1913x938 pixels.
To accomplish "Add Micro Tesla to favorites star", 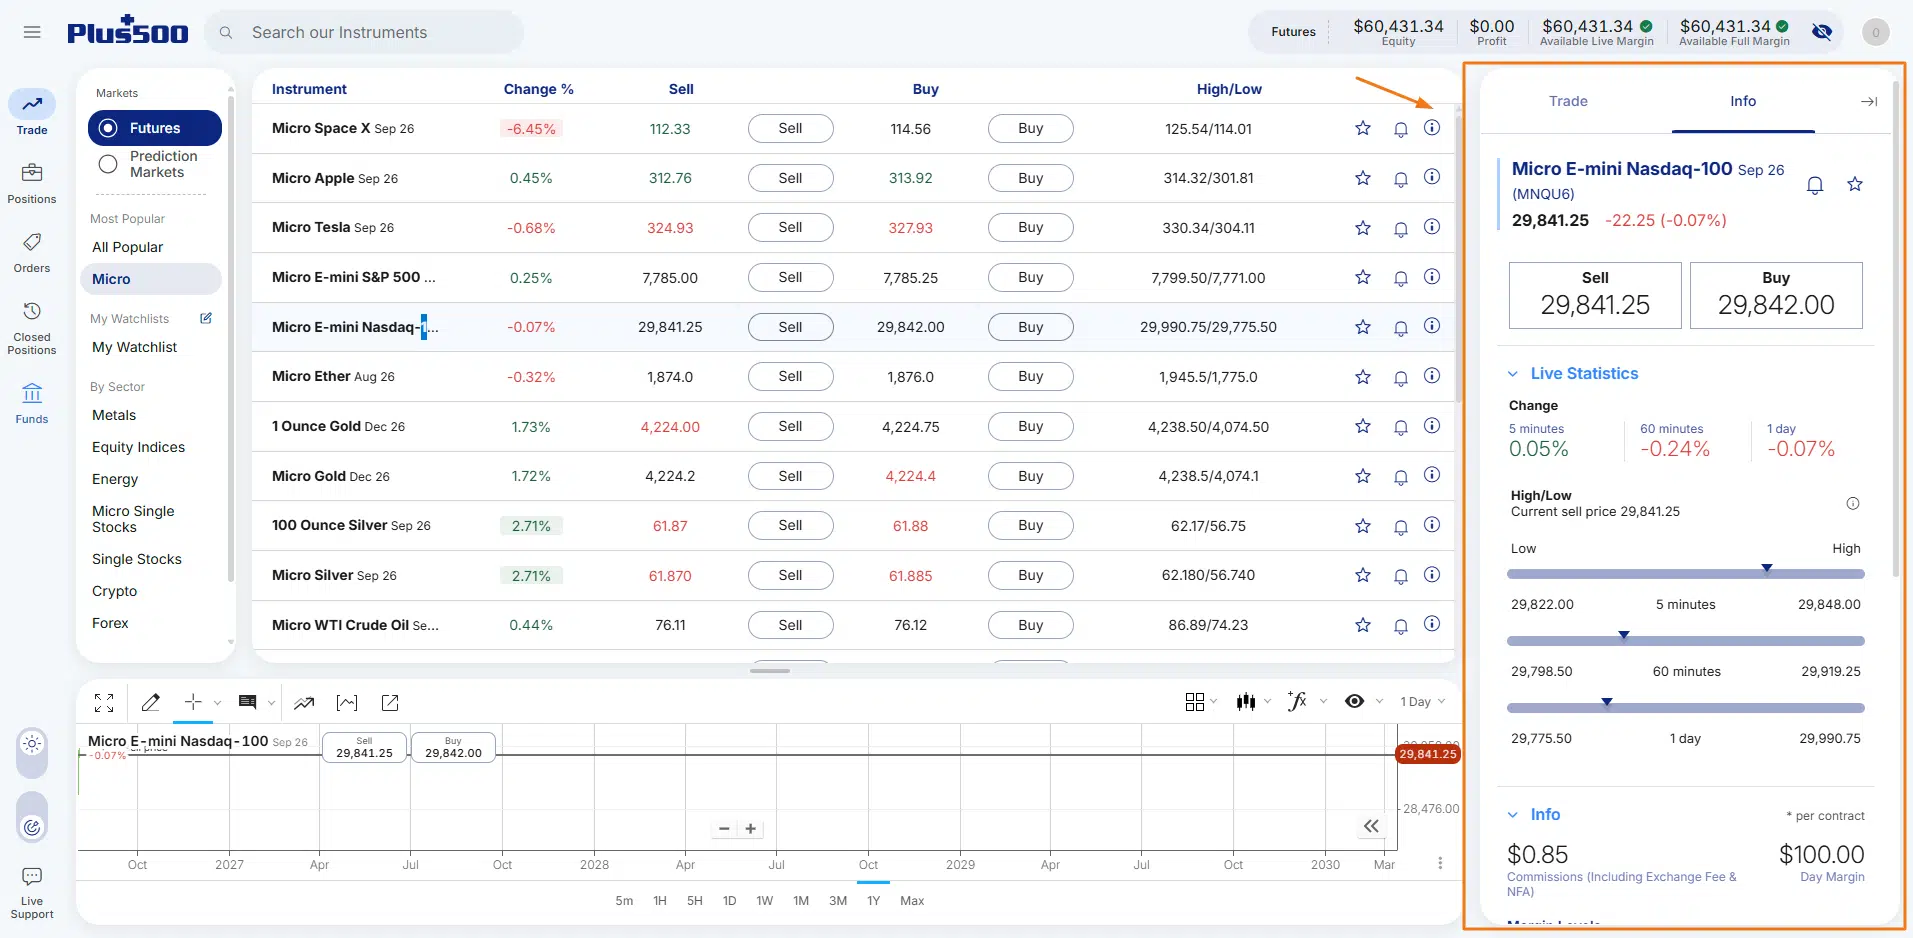I will pos(1363,228).
